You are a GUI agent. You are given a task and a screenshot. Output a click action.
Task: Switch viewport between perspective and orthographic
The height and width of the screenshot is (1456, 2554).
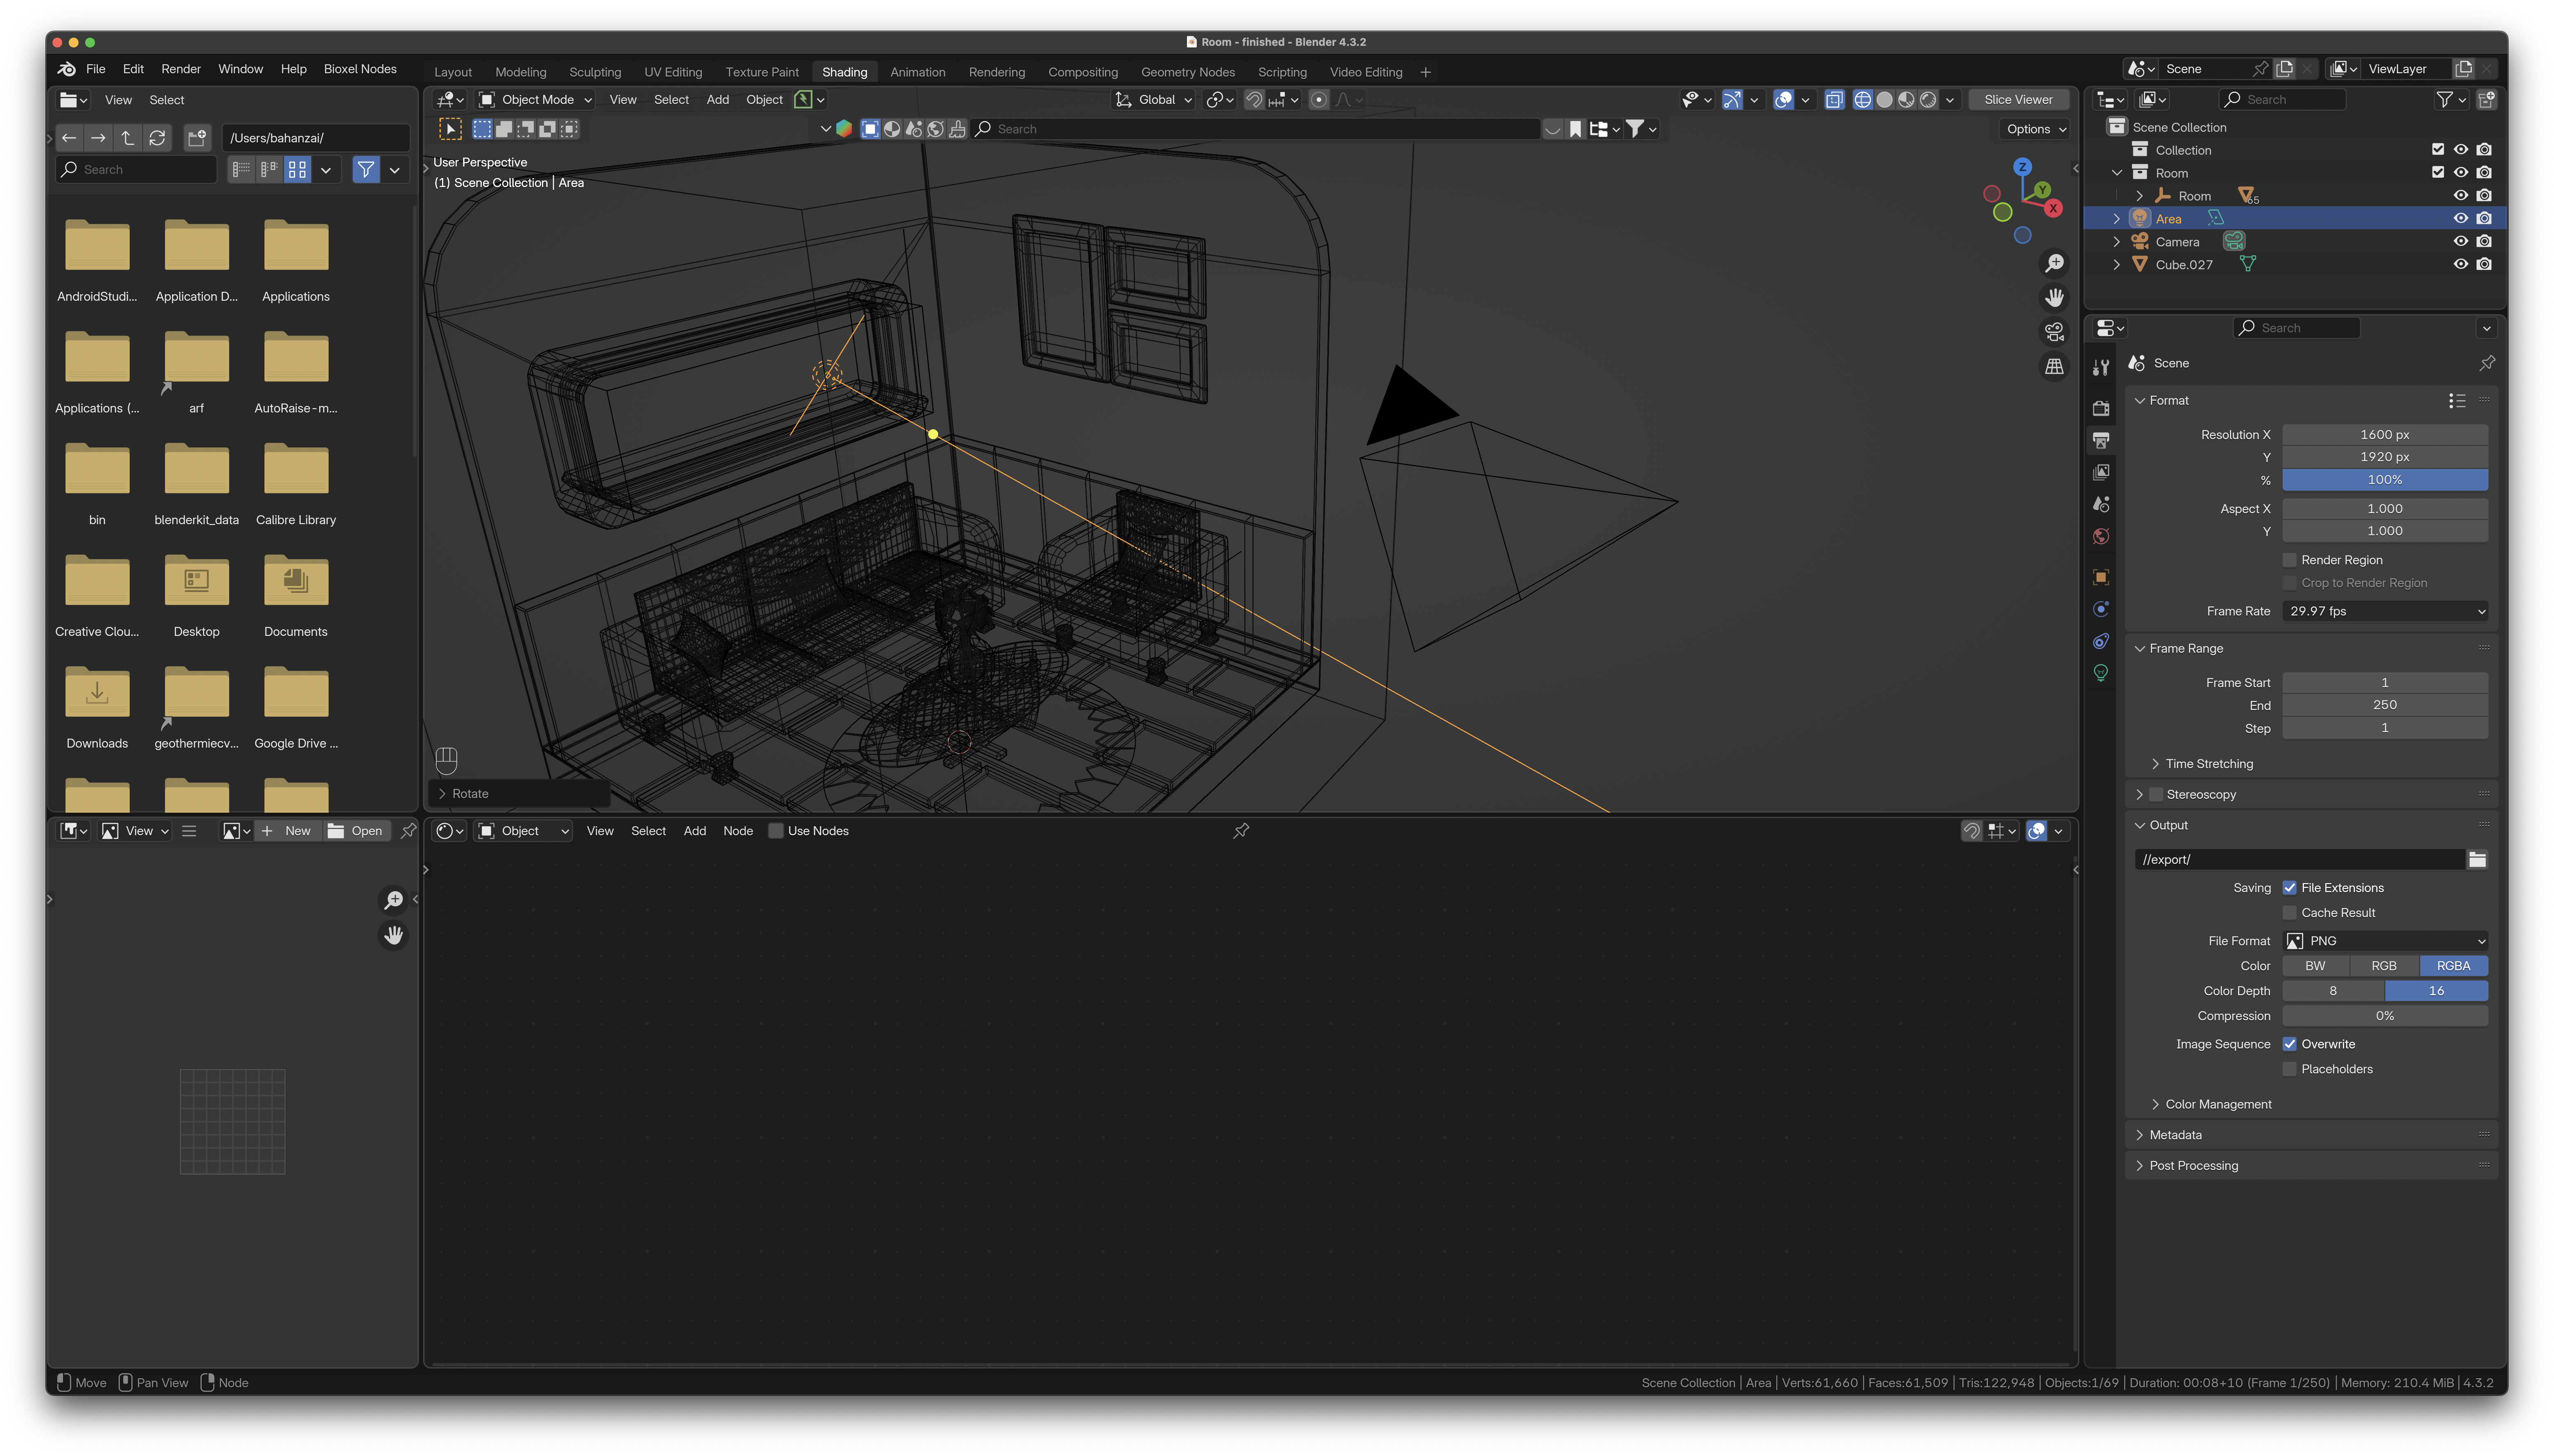pos(2054,367)
